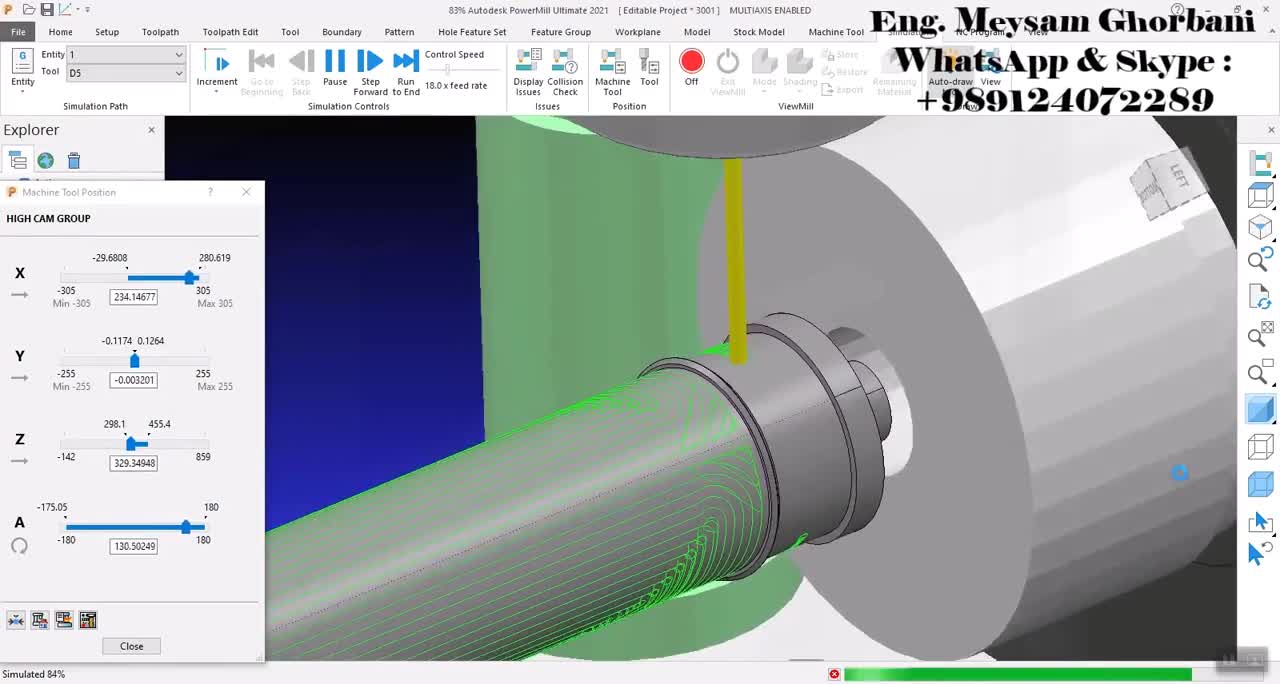The width and height of the screenshot is (1280, 684).
Task: Adjust the A axis rotation slider
Action: tap(185, 527)
